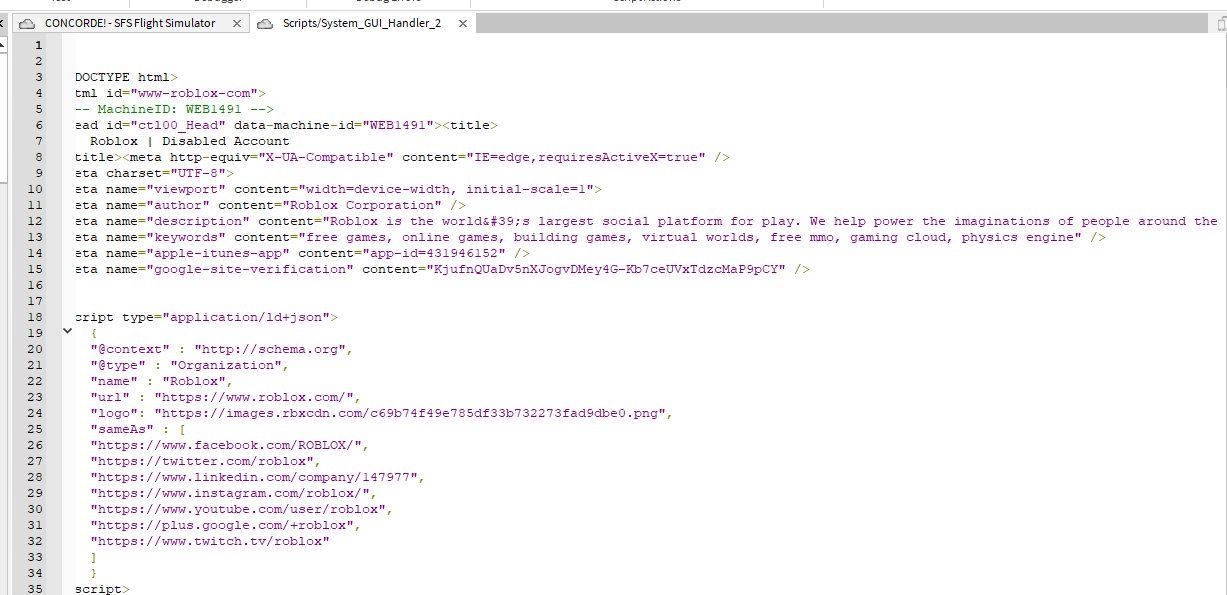The image size is (1227, 595).
Task: Click cloud icon on System_GUI_Handler_2 tab
Action: (x=265, y=23)
